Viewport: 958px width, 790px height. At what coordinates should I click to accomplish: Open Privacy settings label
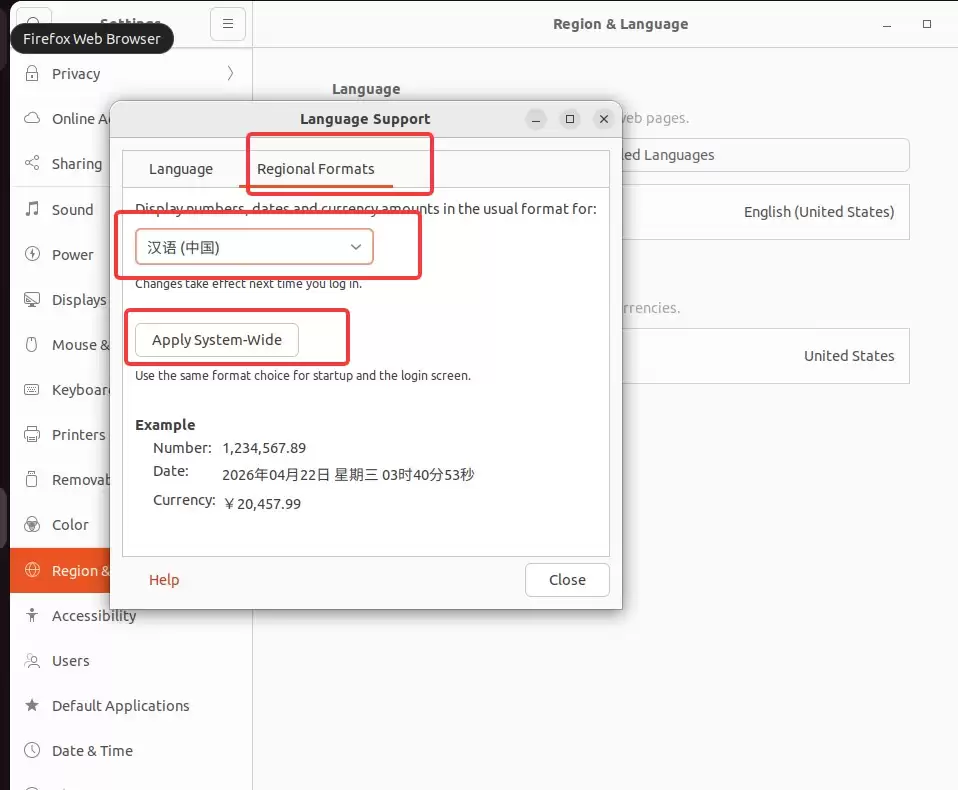tap(76, 74)
